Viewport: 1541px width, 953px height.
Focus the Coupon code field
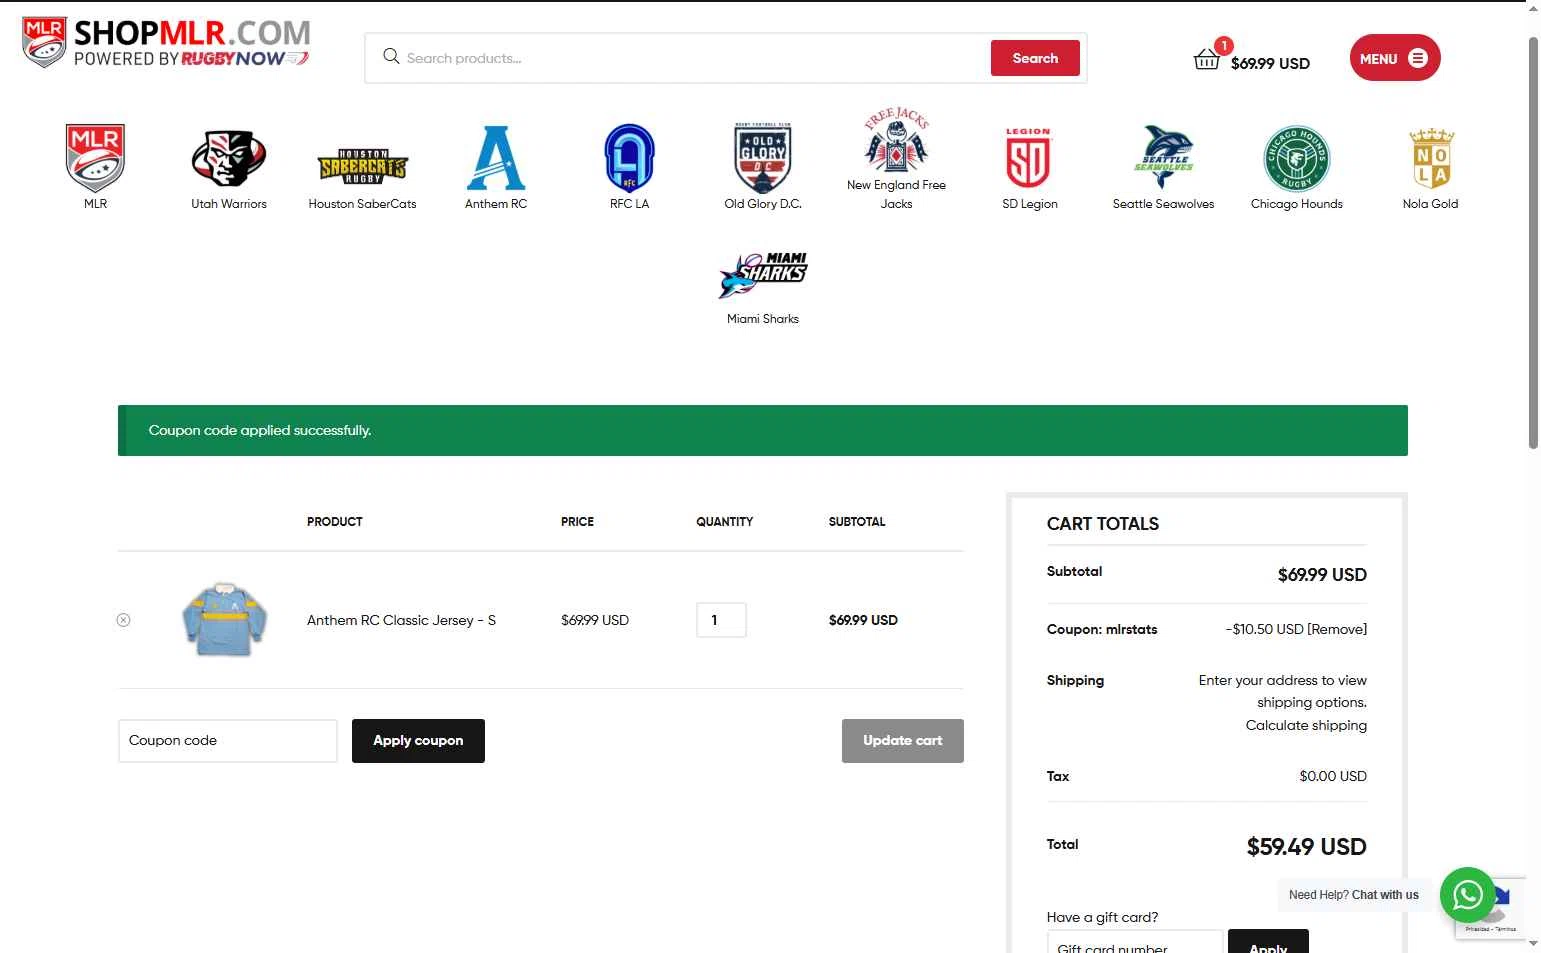[228, 741]
